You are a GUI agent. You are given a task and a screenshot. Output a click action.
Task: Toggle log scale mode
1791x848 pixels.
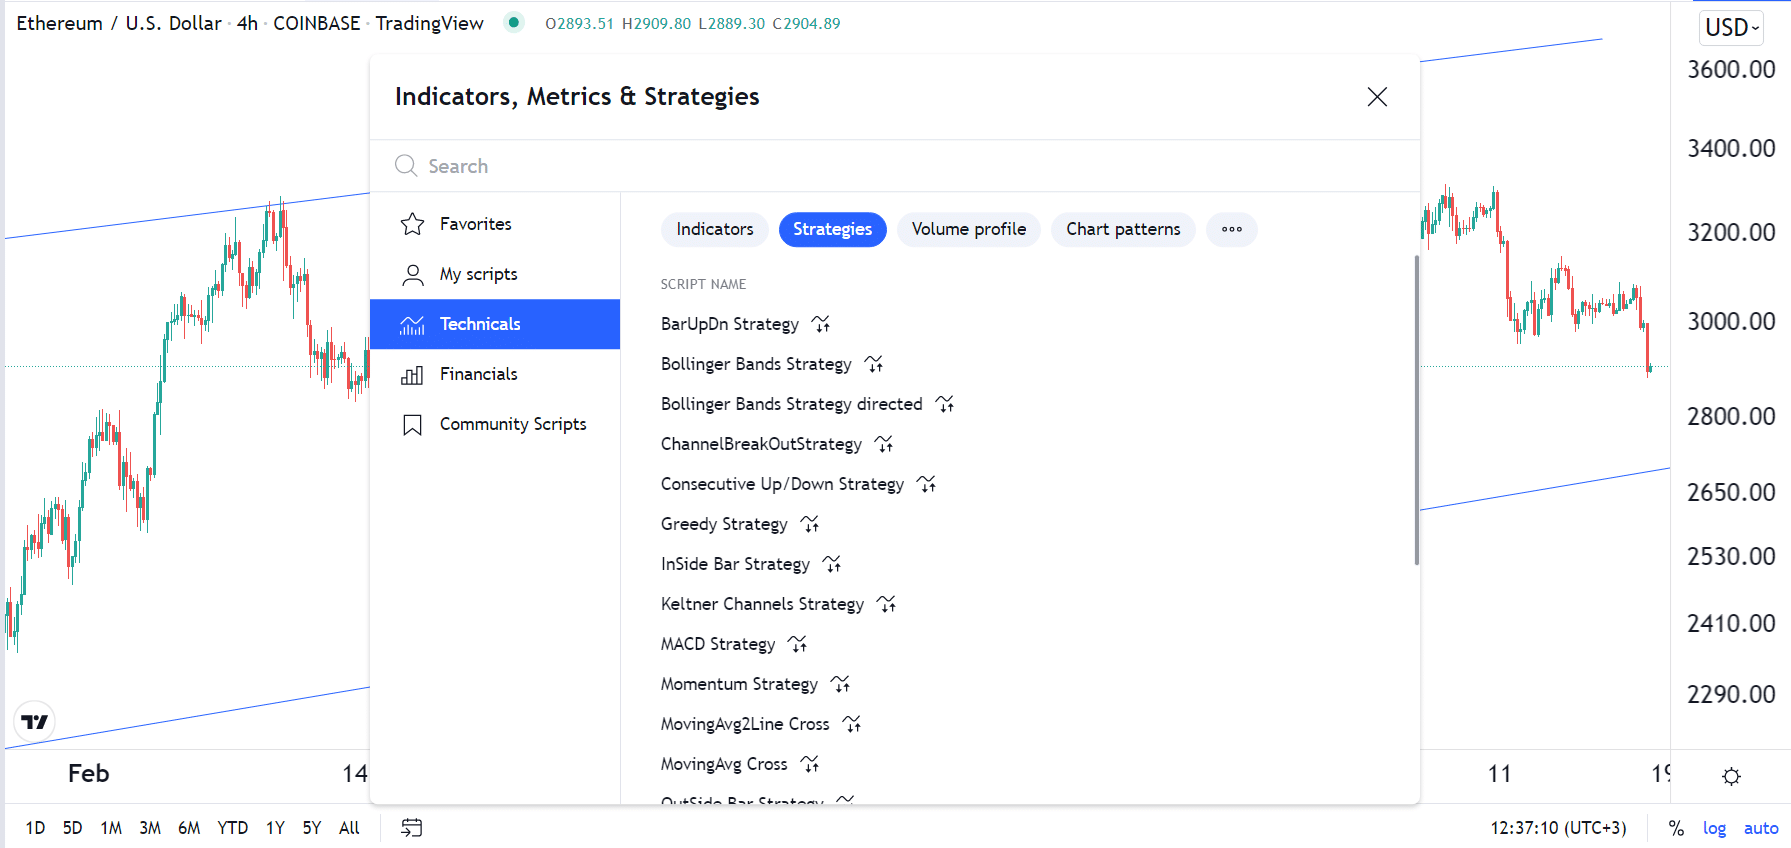point(1714,828)
